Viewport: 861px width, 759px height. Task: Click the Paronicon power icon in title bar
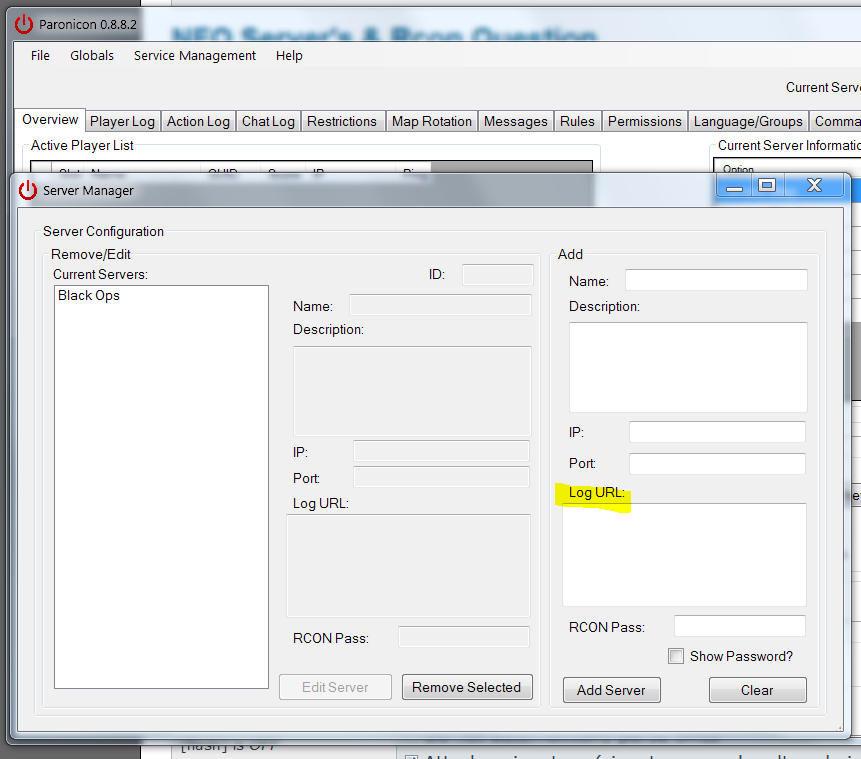pyautogui.click(x=24, y=23)
